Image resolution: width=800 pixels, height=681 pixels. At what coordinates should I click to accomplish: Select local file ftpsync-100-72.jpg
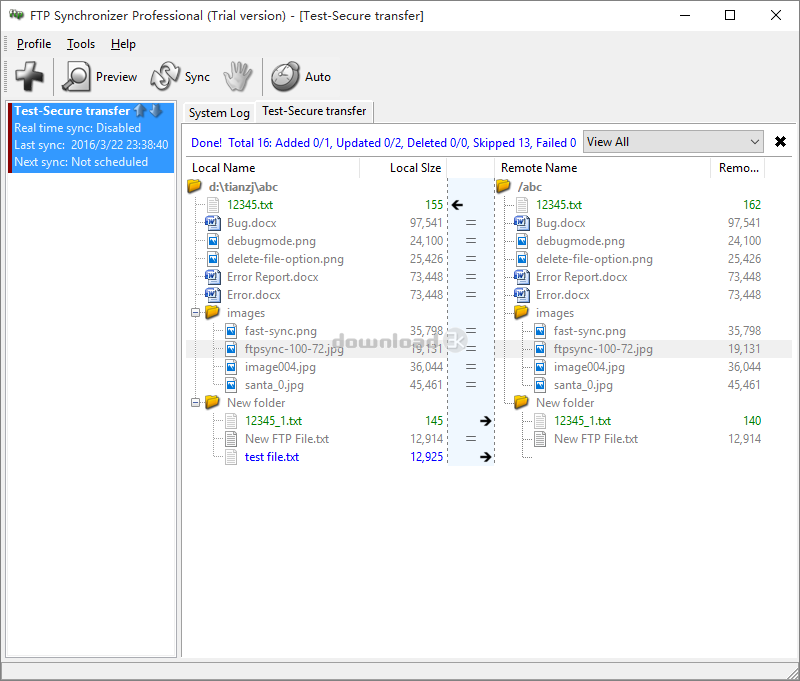tap(294, 349)
